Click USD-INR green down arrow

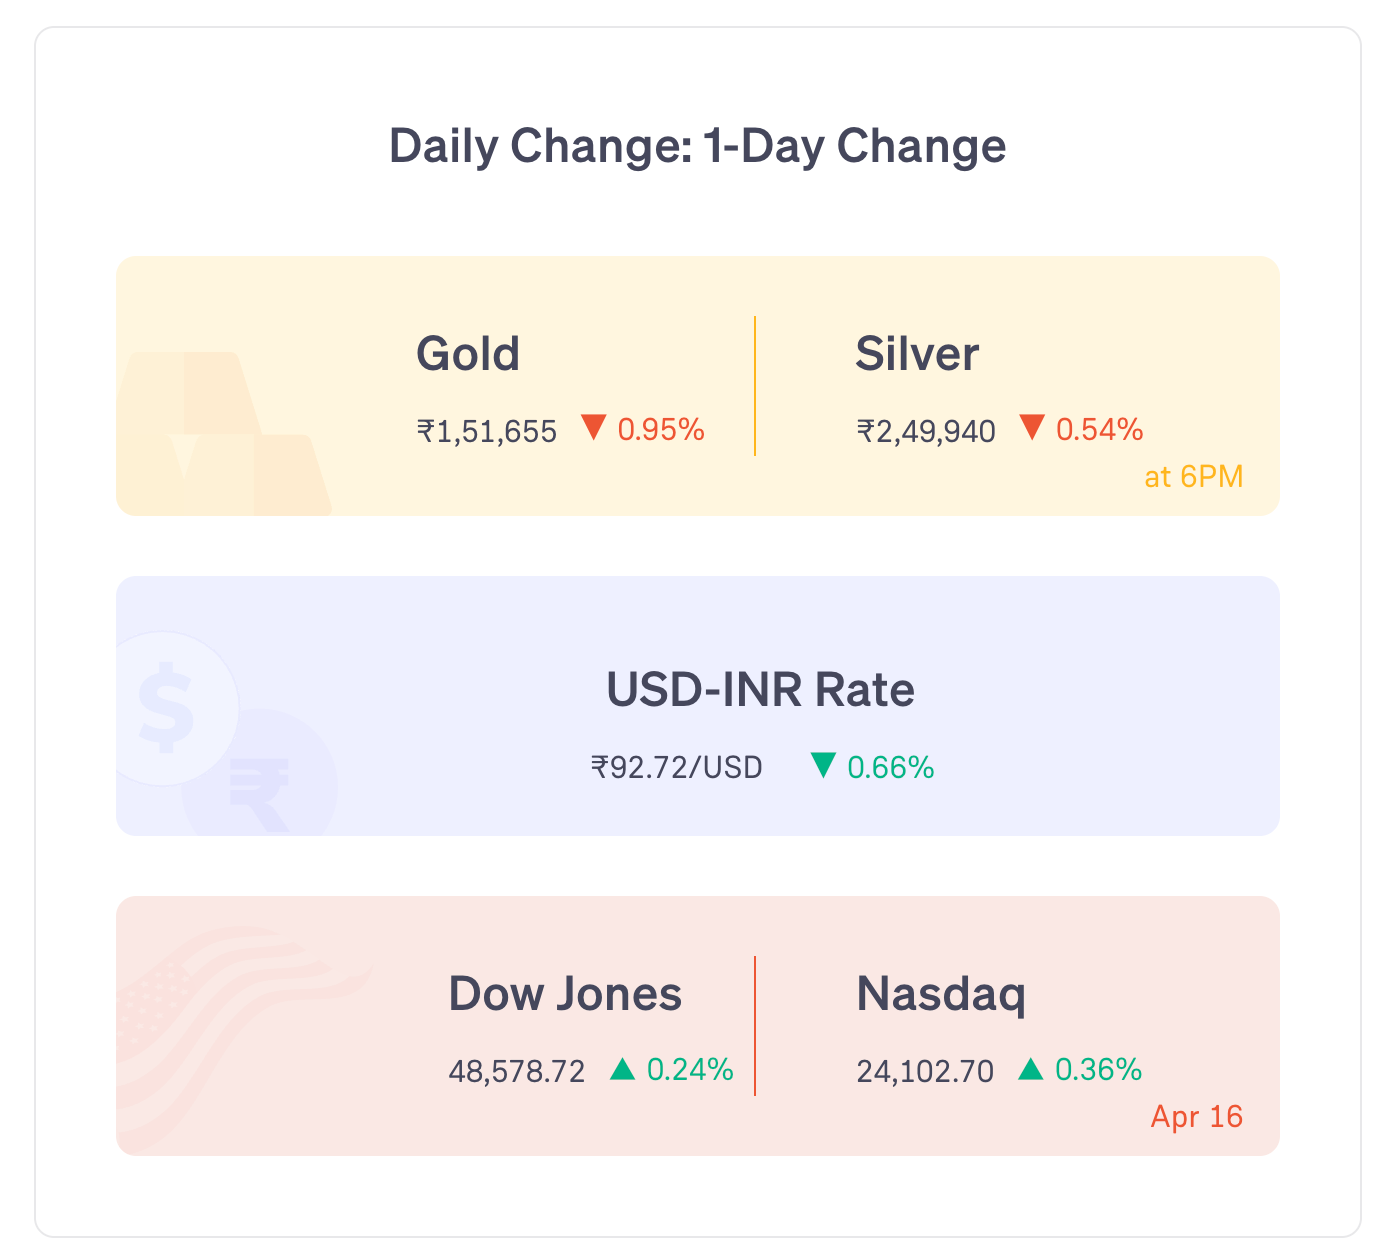(x=823, y=766)
